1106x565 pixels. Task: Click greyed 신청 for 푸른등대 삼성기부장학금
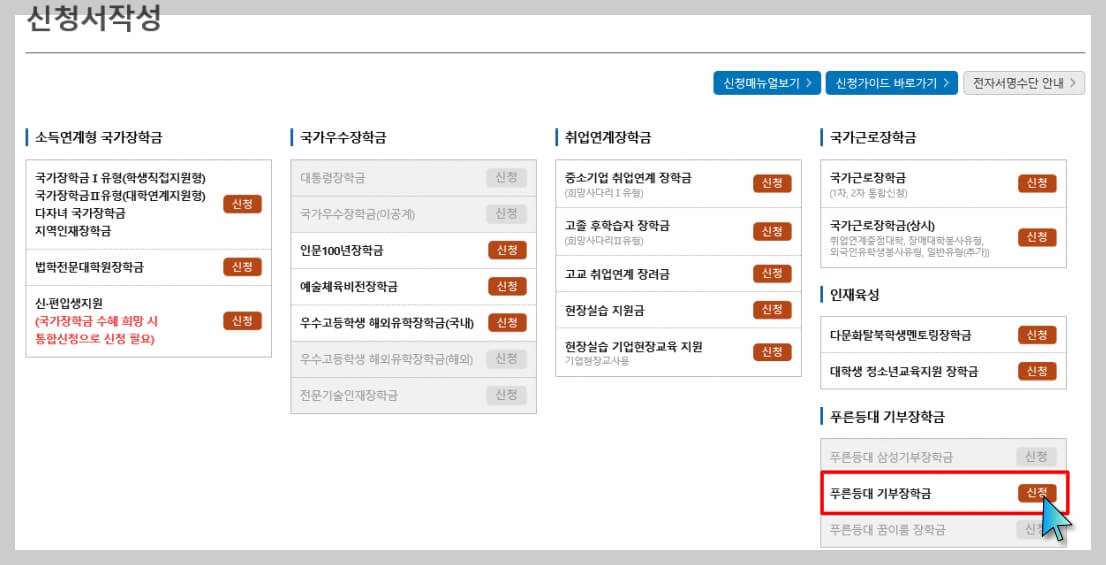(x=1036, y=457)
